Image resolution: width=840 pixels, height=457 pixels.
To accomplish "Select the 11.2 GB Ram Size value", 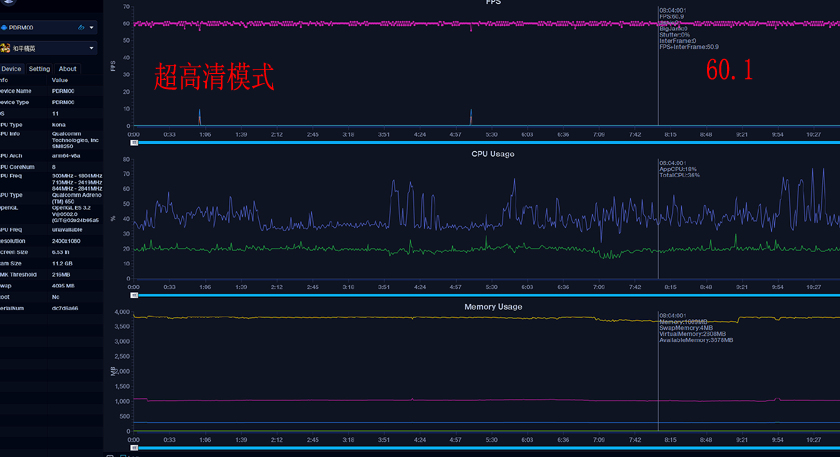I will pyautogui.click(x=62, y=264).
